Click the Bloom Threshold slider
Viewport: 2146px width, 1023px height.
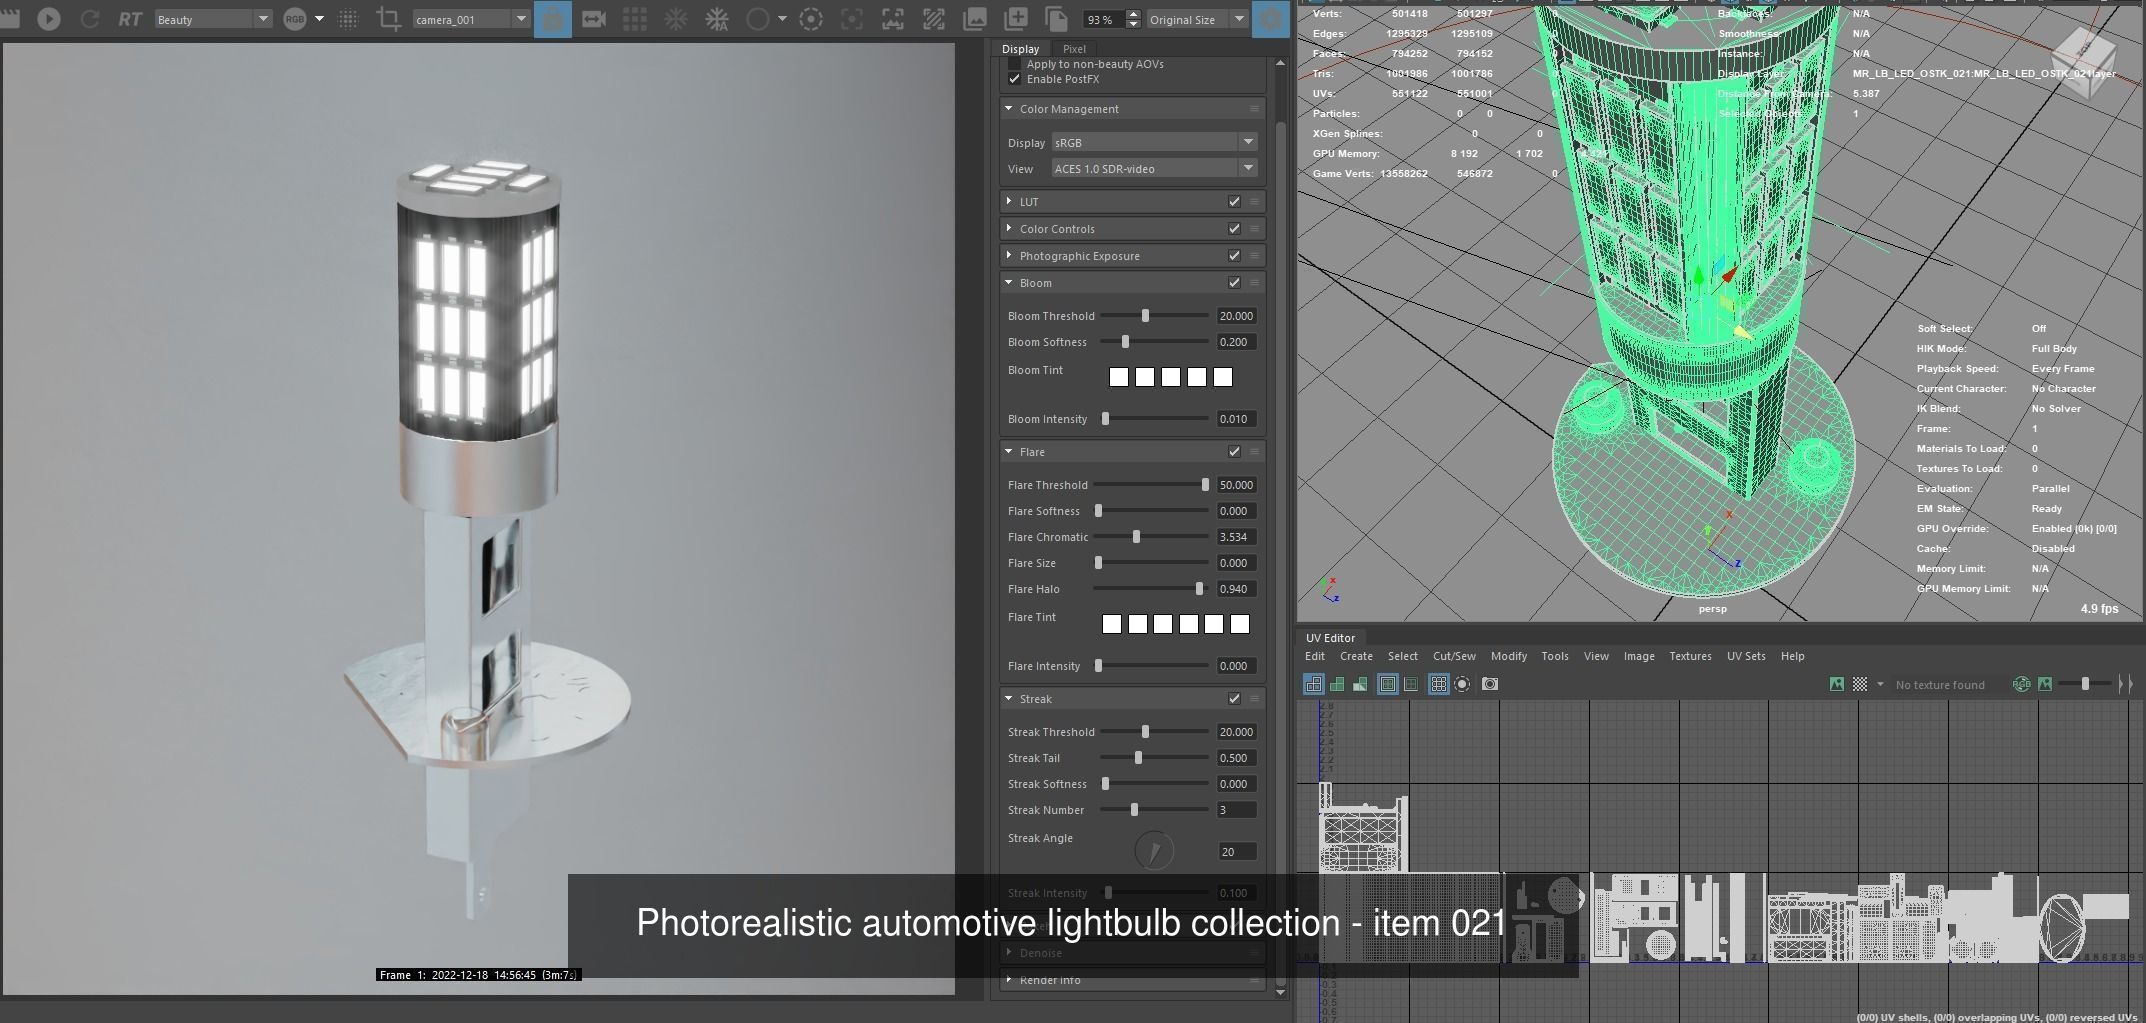point(1156,316)
